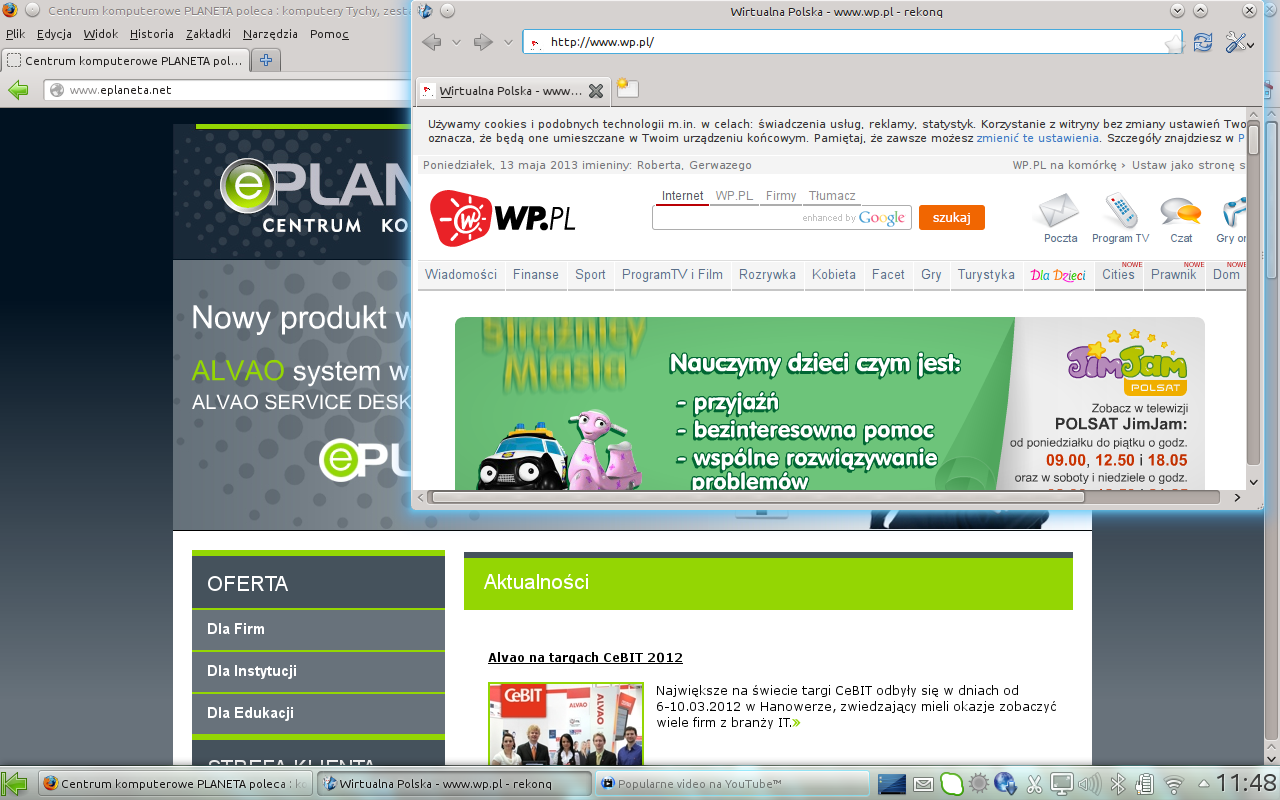Image resolution: width=1280 pixels, height=800 pixels.
Task: Reload the wp.pl page in rekonq
Action: coord(1203,42)
